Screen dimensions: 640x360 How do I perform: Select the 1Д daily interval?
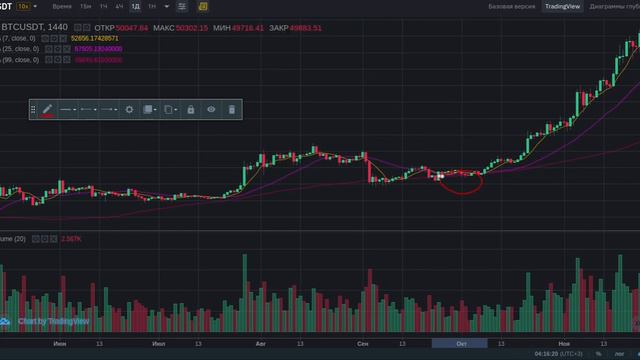136,7
